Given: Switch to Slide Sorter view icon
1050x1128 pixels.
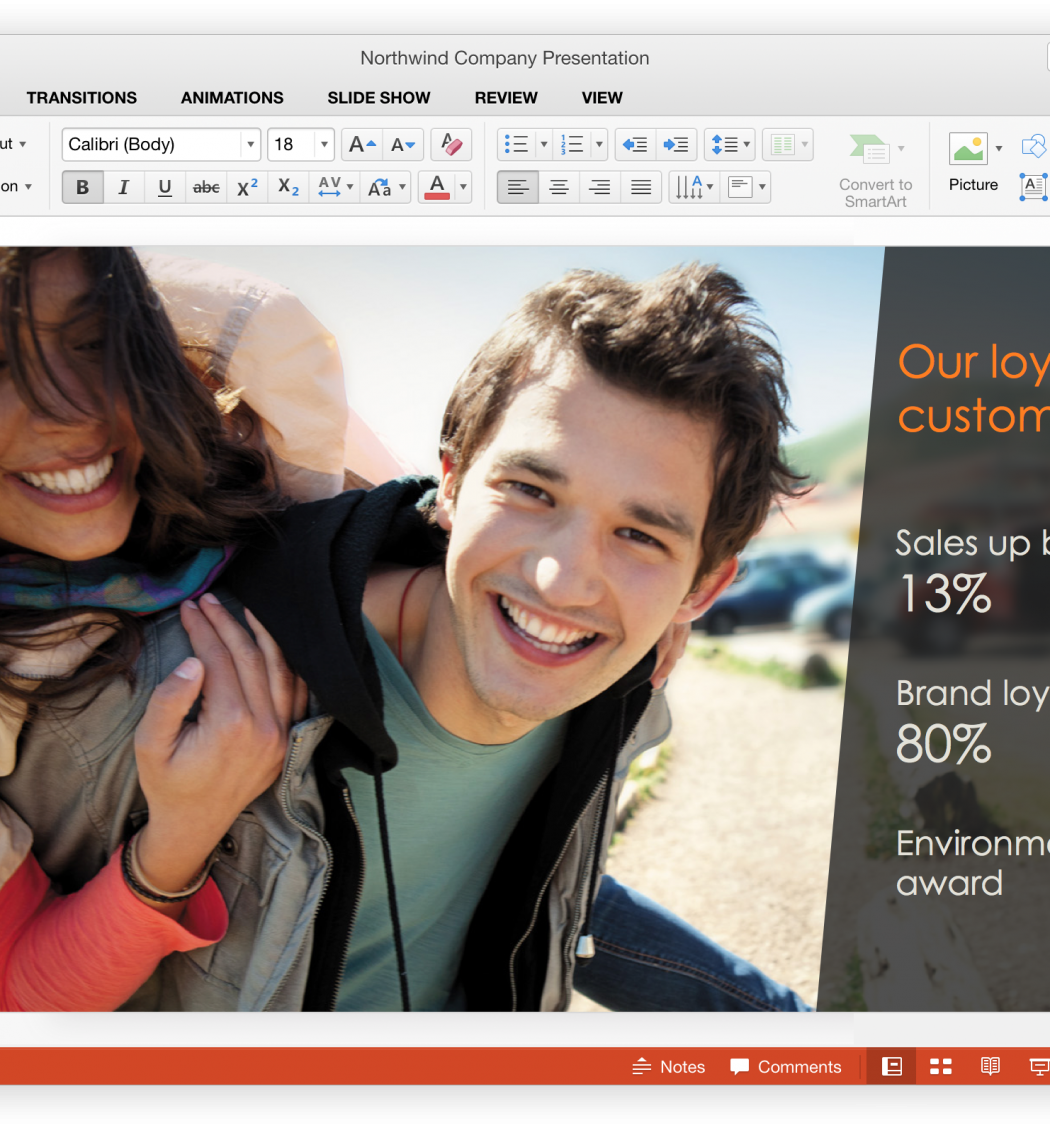Looking at the screenshot, I should (940, 1067).
